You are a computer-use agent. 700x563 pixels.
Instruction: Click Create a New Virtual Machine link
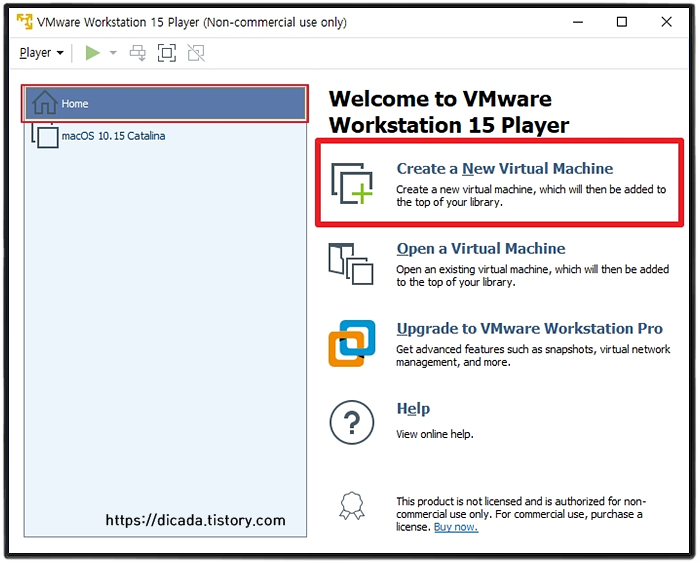(x=504, y=168)
